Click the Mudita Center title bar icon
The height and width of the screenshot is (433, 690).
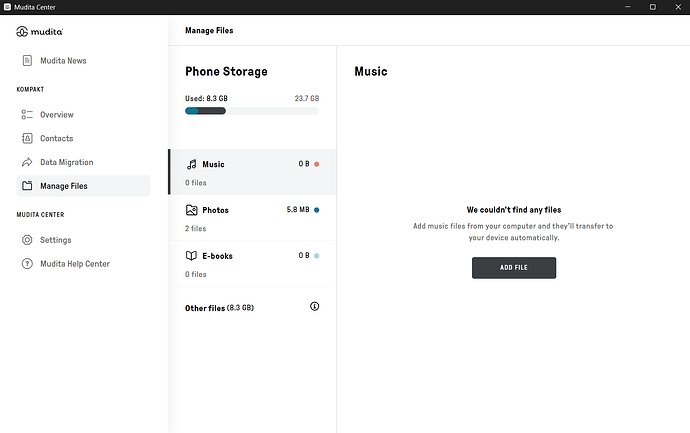tap(9, 7)
